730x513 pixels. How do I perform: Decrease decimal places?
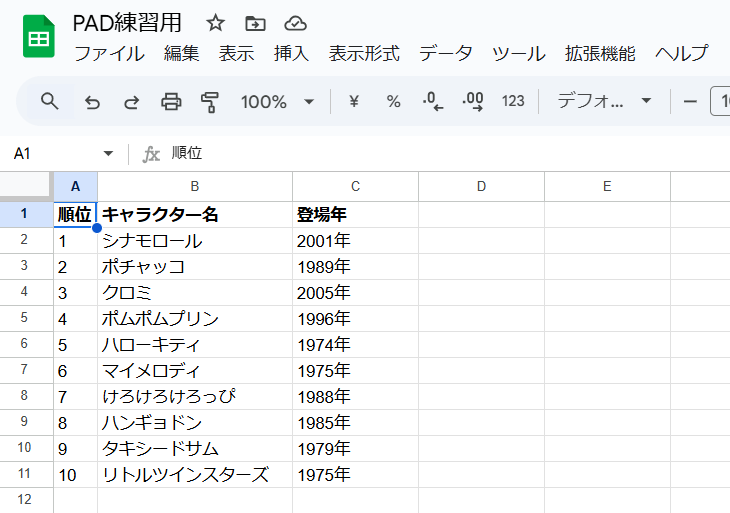433,101
